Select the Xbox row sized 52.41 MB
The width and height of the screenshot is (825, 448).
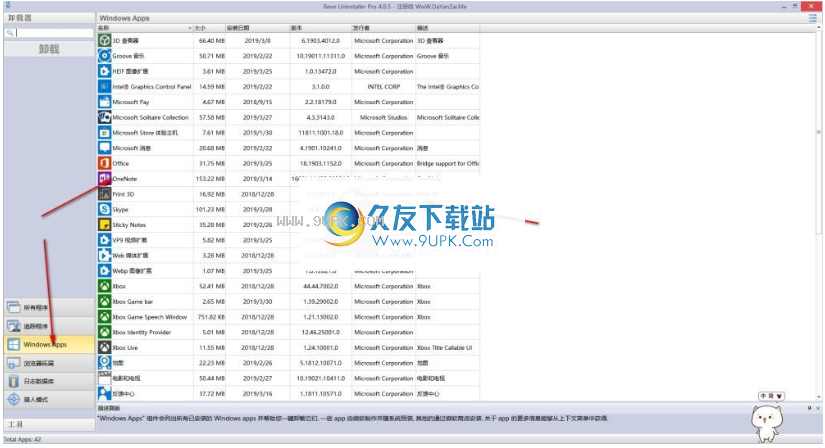point(288,286)
